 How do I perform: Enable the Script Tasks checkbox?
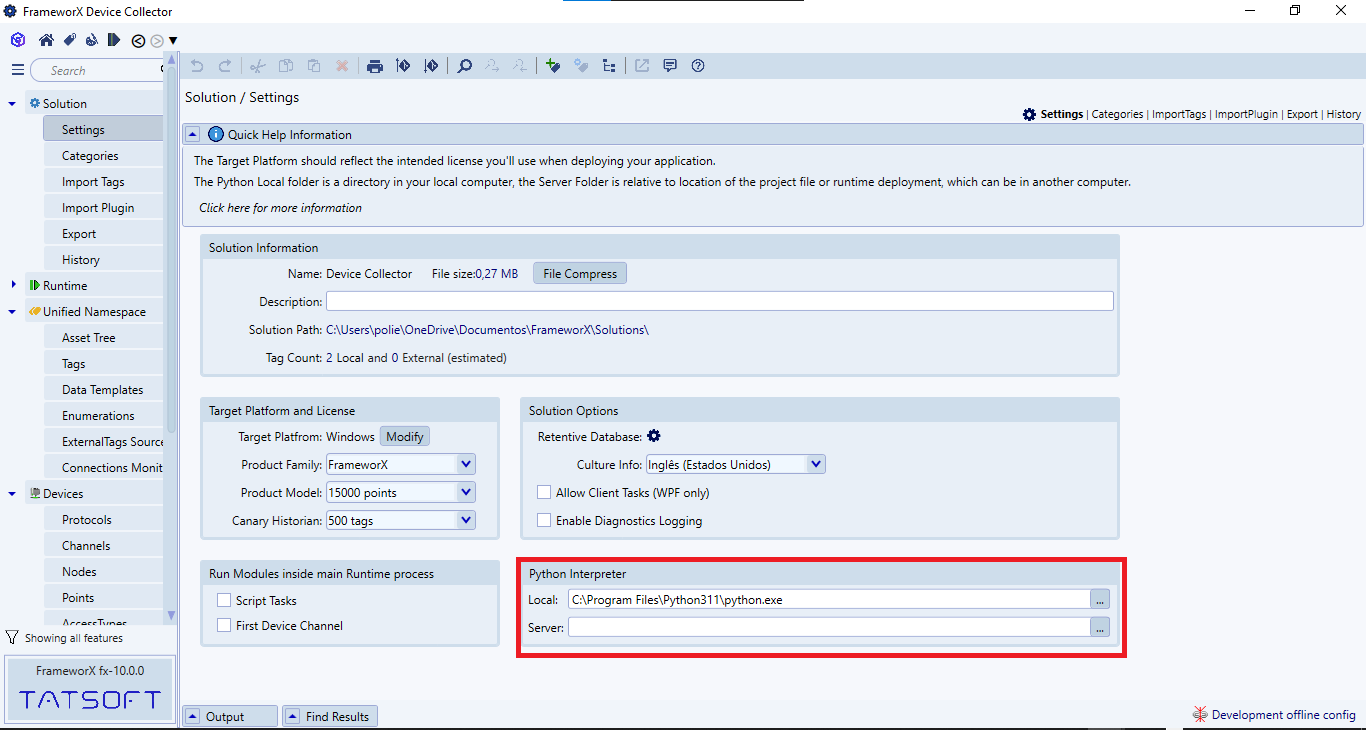(x=224, y=600)
